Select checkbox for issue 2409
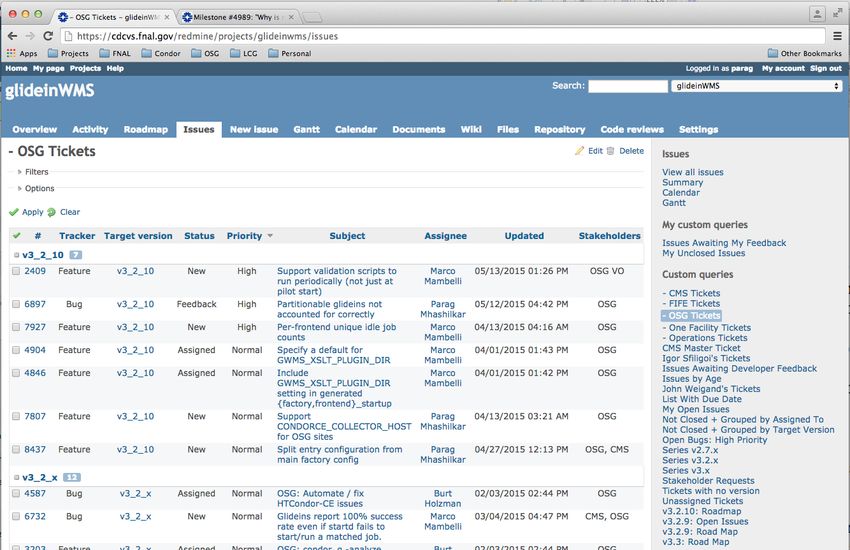 coord(16,271)
